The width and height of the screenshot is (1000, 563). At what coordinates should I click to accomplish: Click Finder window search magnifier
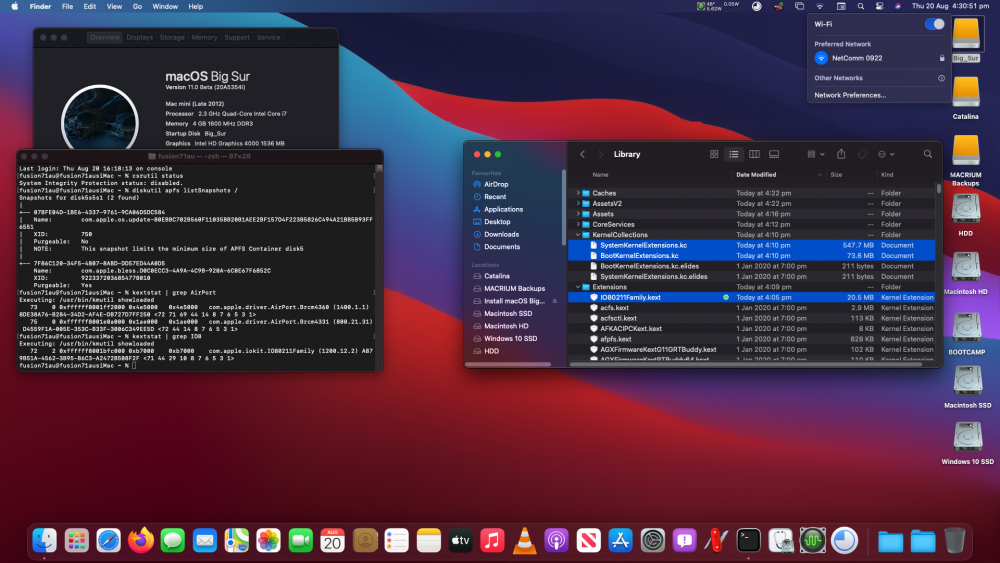[927, 154]
